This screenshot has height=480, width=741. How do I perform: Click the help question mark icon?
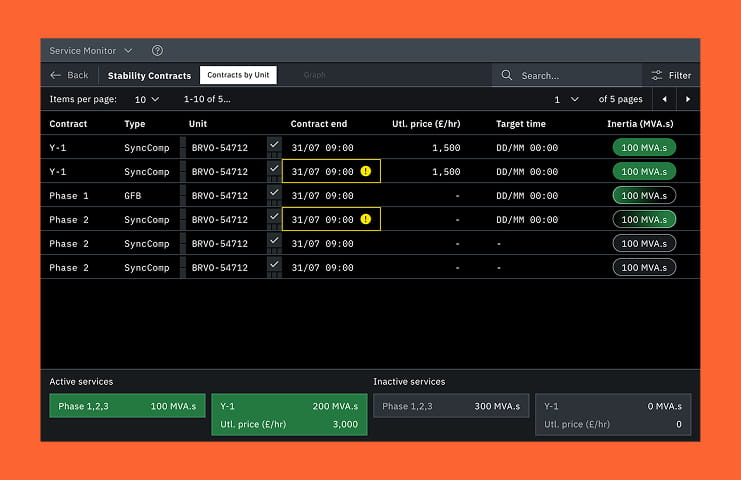(157, 51)
